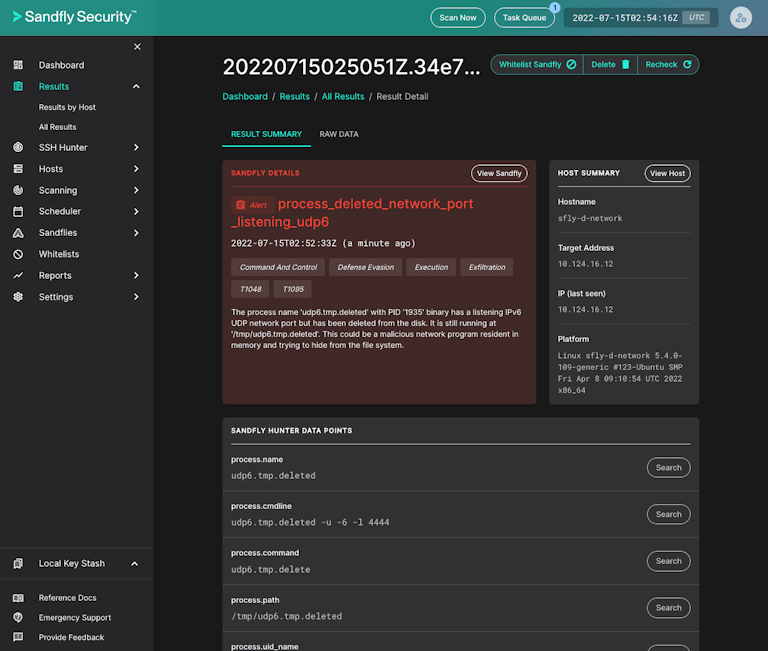Click the Results clipboard icon
The width and height of the screenshot is (768, 651).
(x=18, y=86)
